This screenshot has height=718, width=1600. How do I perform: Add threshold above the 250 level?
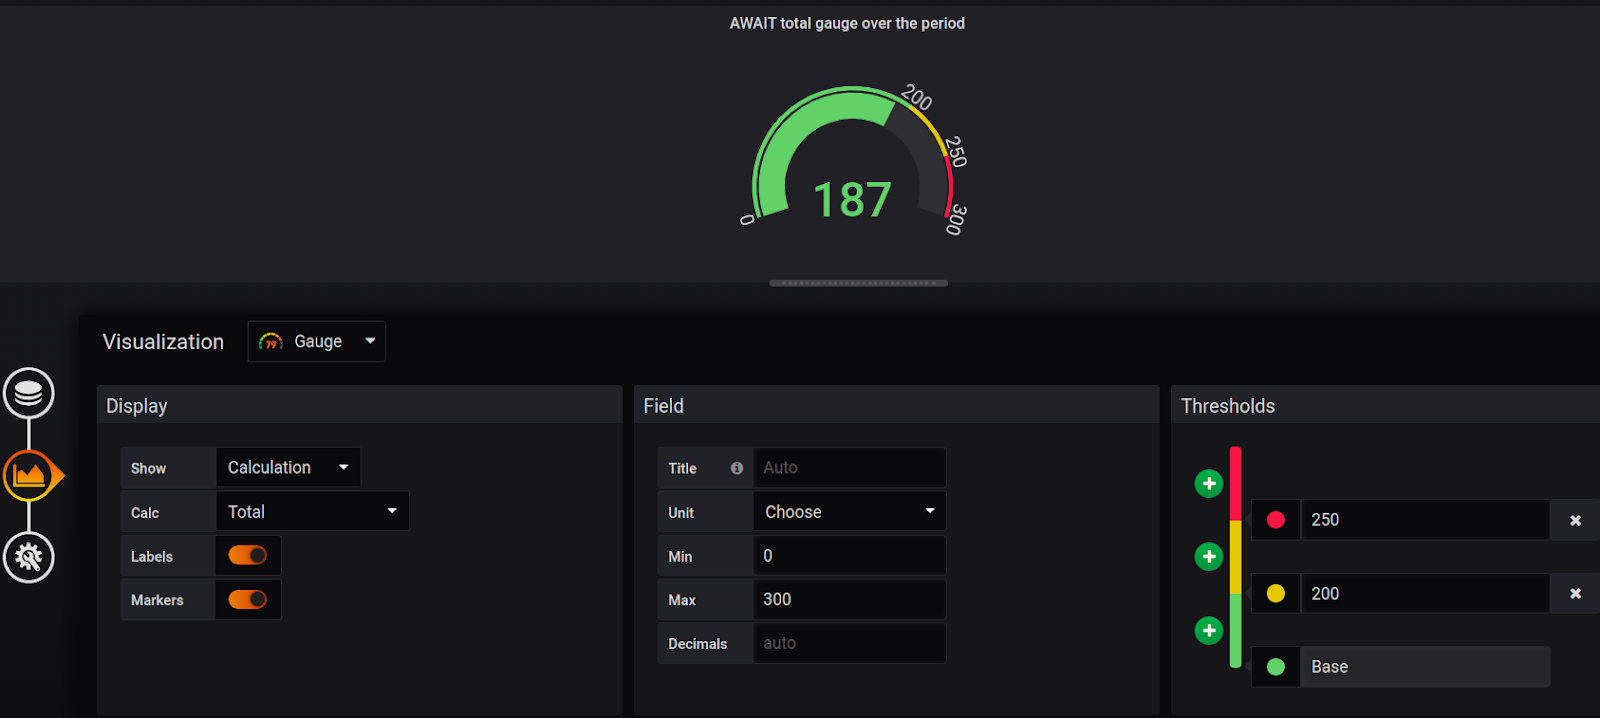[1209, 484]
